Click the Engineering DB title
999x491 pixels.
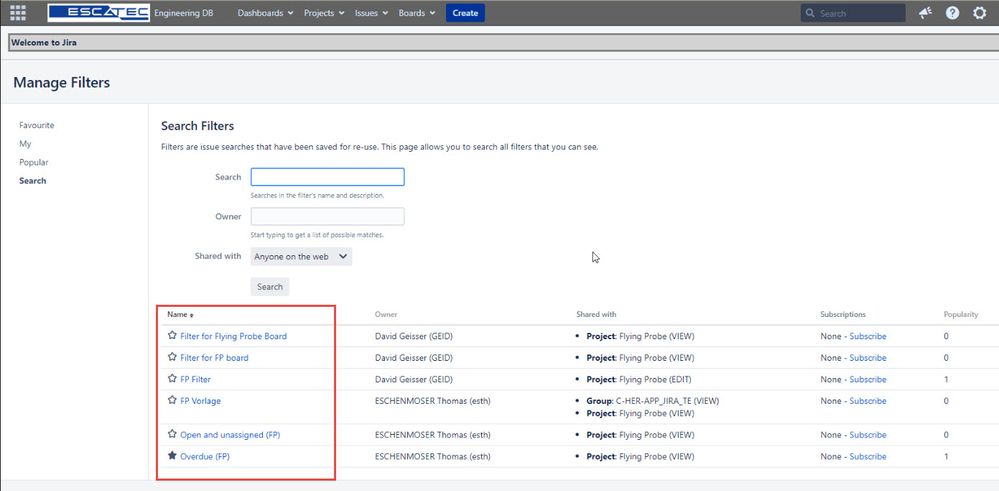click(183, 13)
